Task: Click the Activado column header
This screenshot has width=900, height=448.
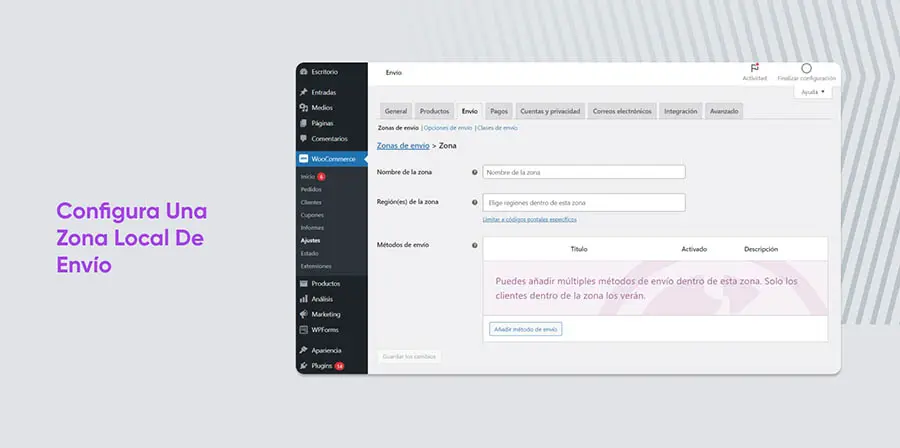Action: 694,250
